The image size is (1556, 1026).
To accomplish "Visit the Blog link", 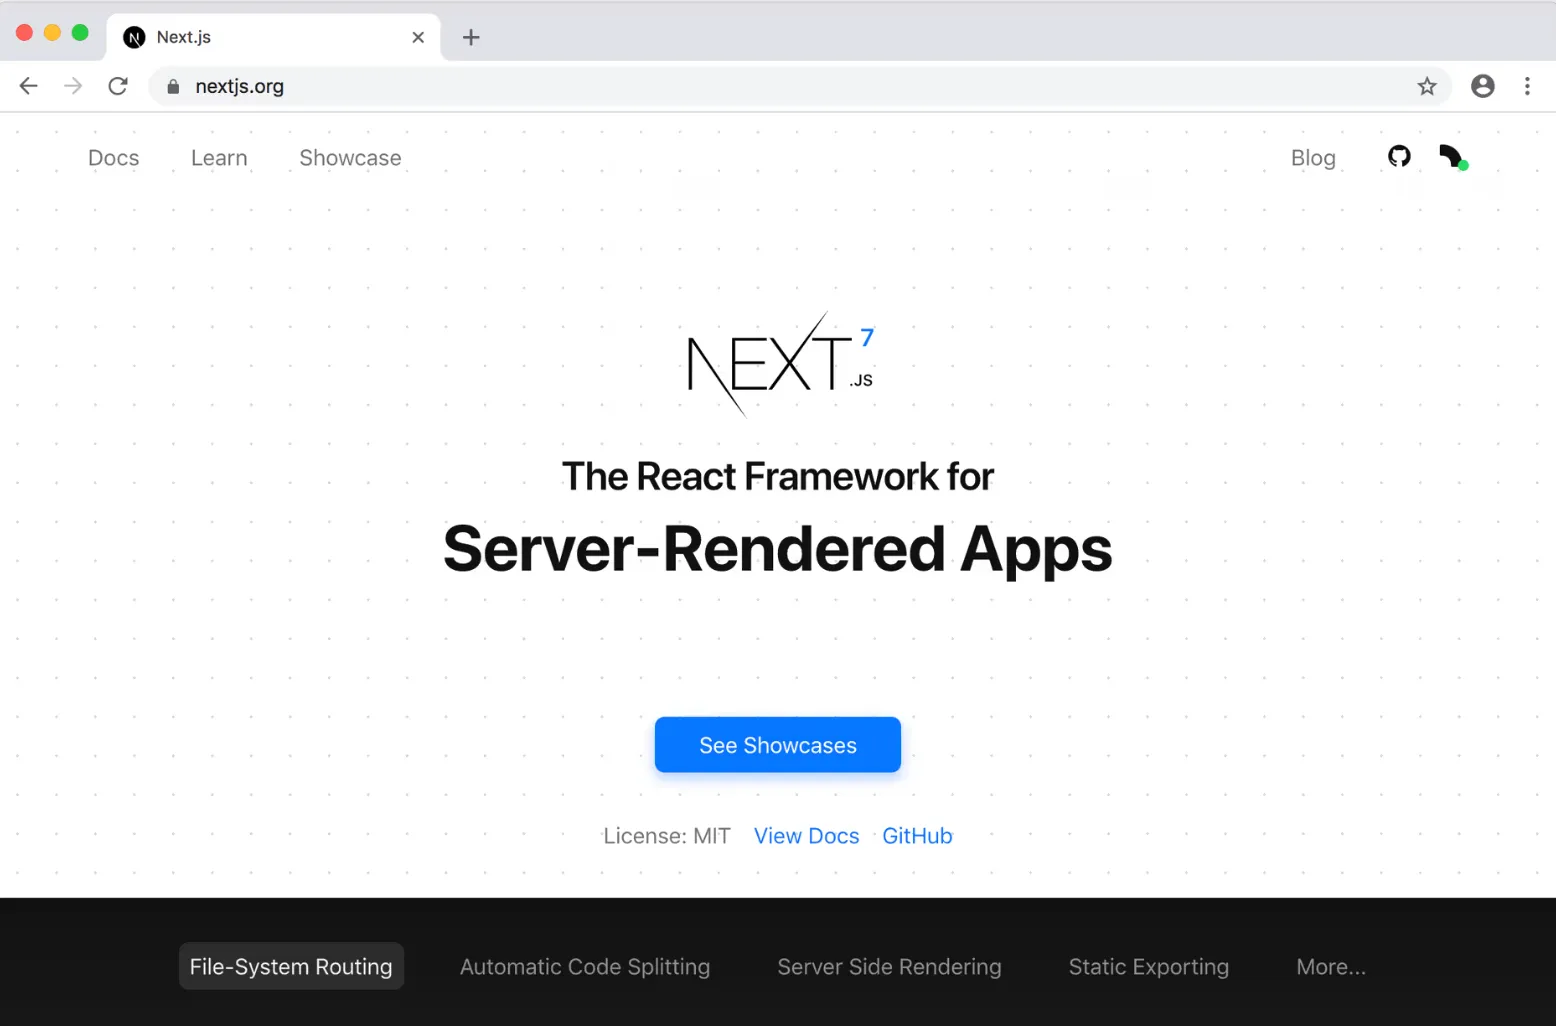I will tap(1313, 158).
